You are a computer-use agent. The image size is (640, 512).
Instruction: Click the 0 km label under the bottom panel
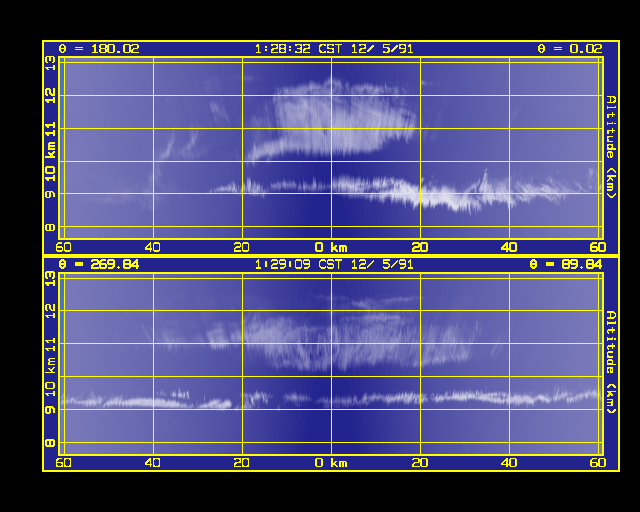coord(331,463)
